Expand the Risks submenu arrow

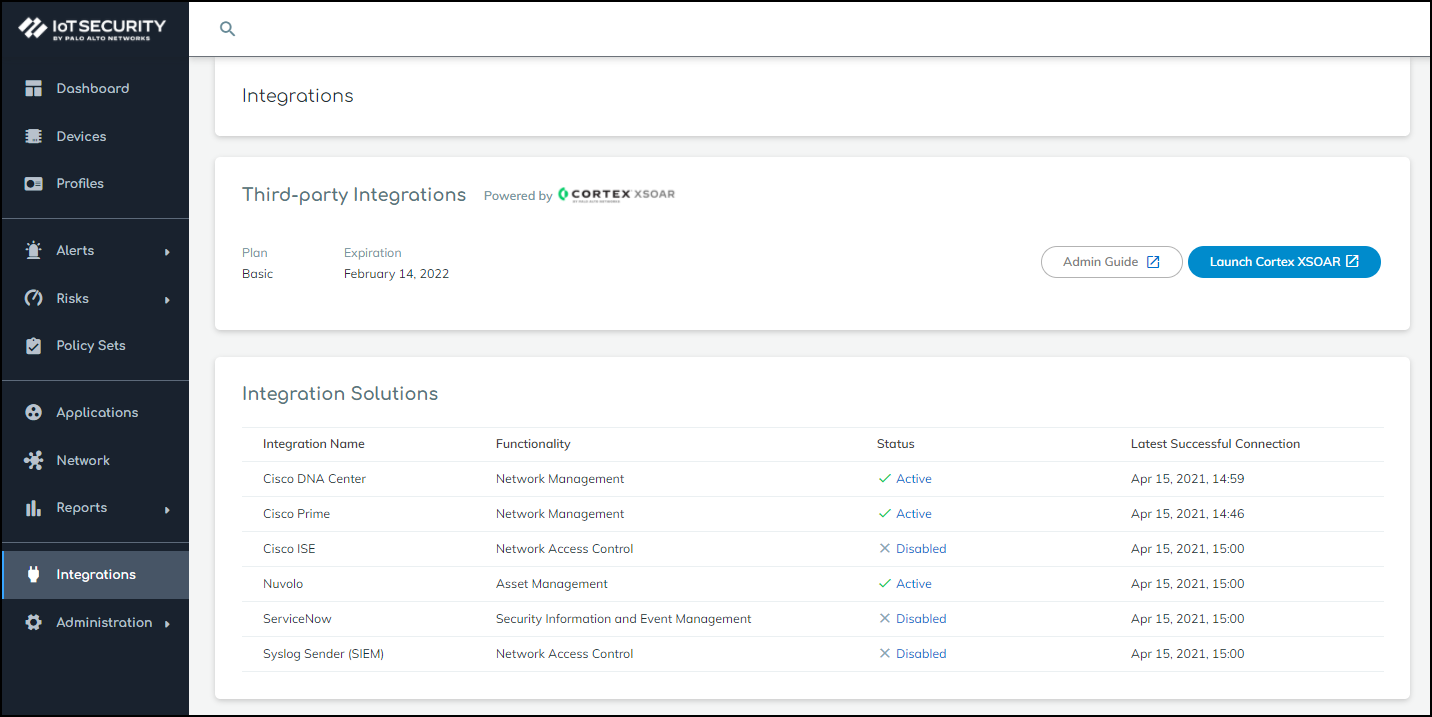pos(167,300)
